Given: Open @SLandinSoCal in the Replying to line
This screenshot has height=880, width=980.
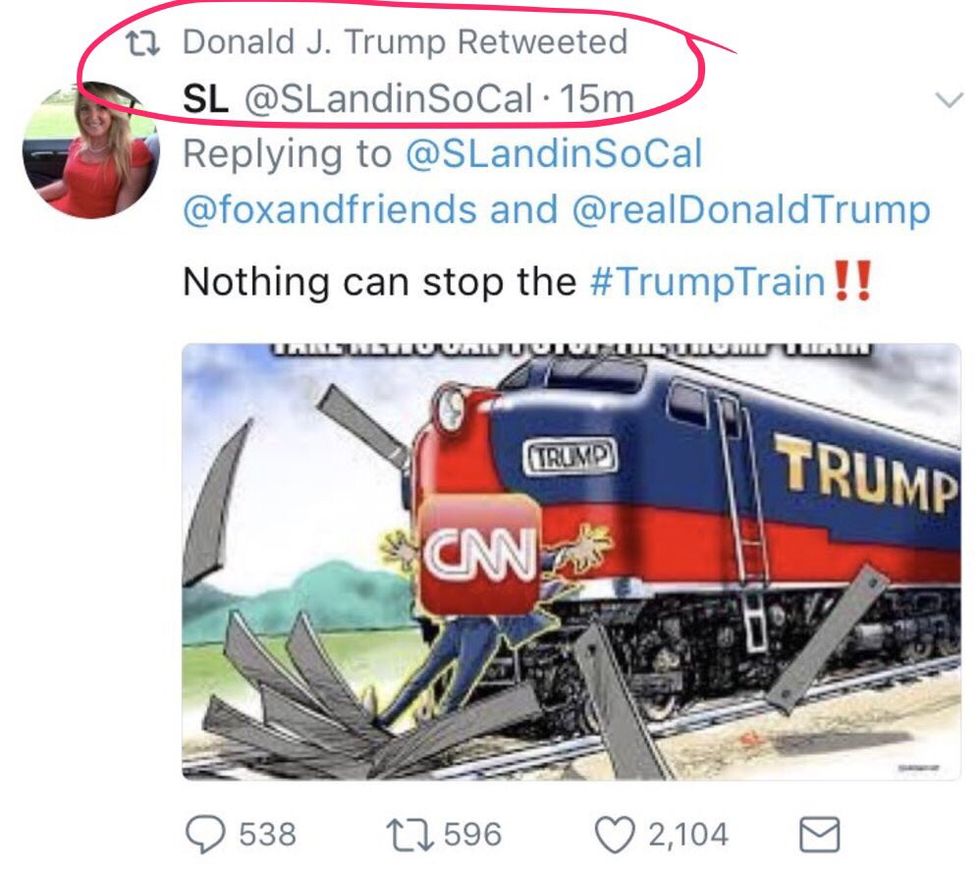Looking at the screenshot, I should (554, 154).
